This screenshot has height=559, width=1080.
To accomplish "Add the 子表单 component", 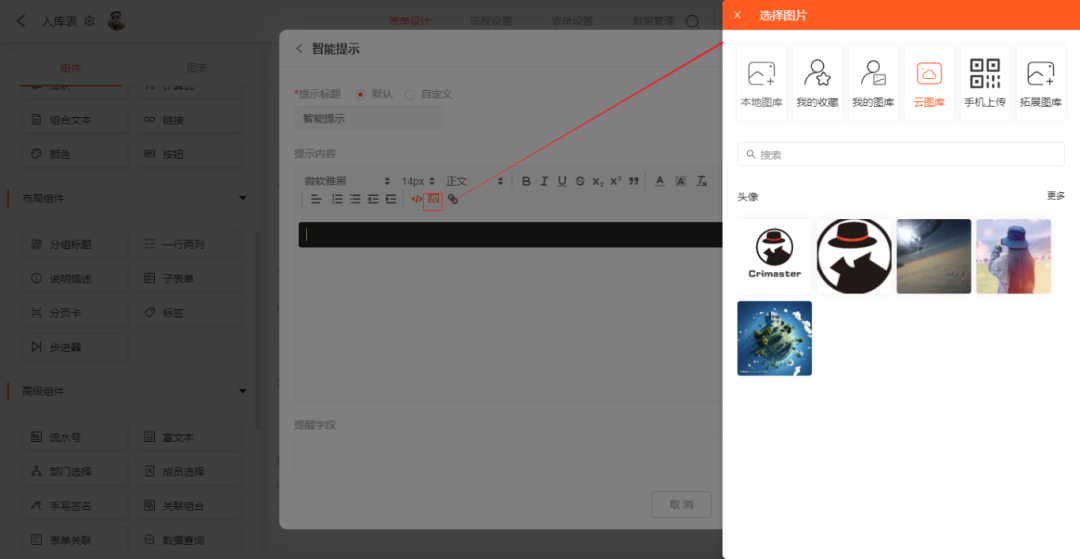I will point(189,278).
